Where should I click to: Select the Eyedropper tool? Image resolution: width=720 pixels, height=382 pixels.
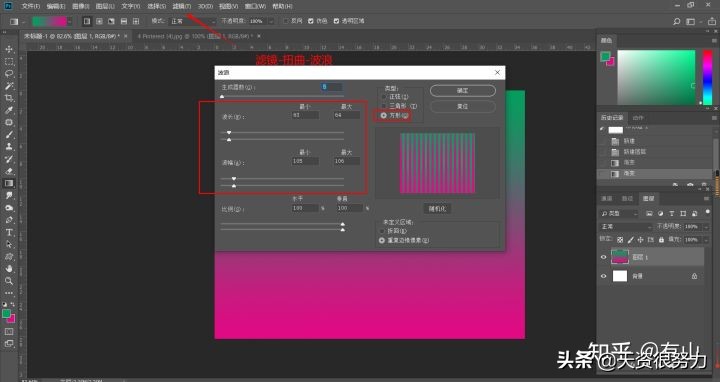(x=9, y=110)
